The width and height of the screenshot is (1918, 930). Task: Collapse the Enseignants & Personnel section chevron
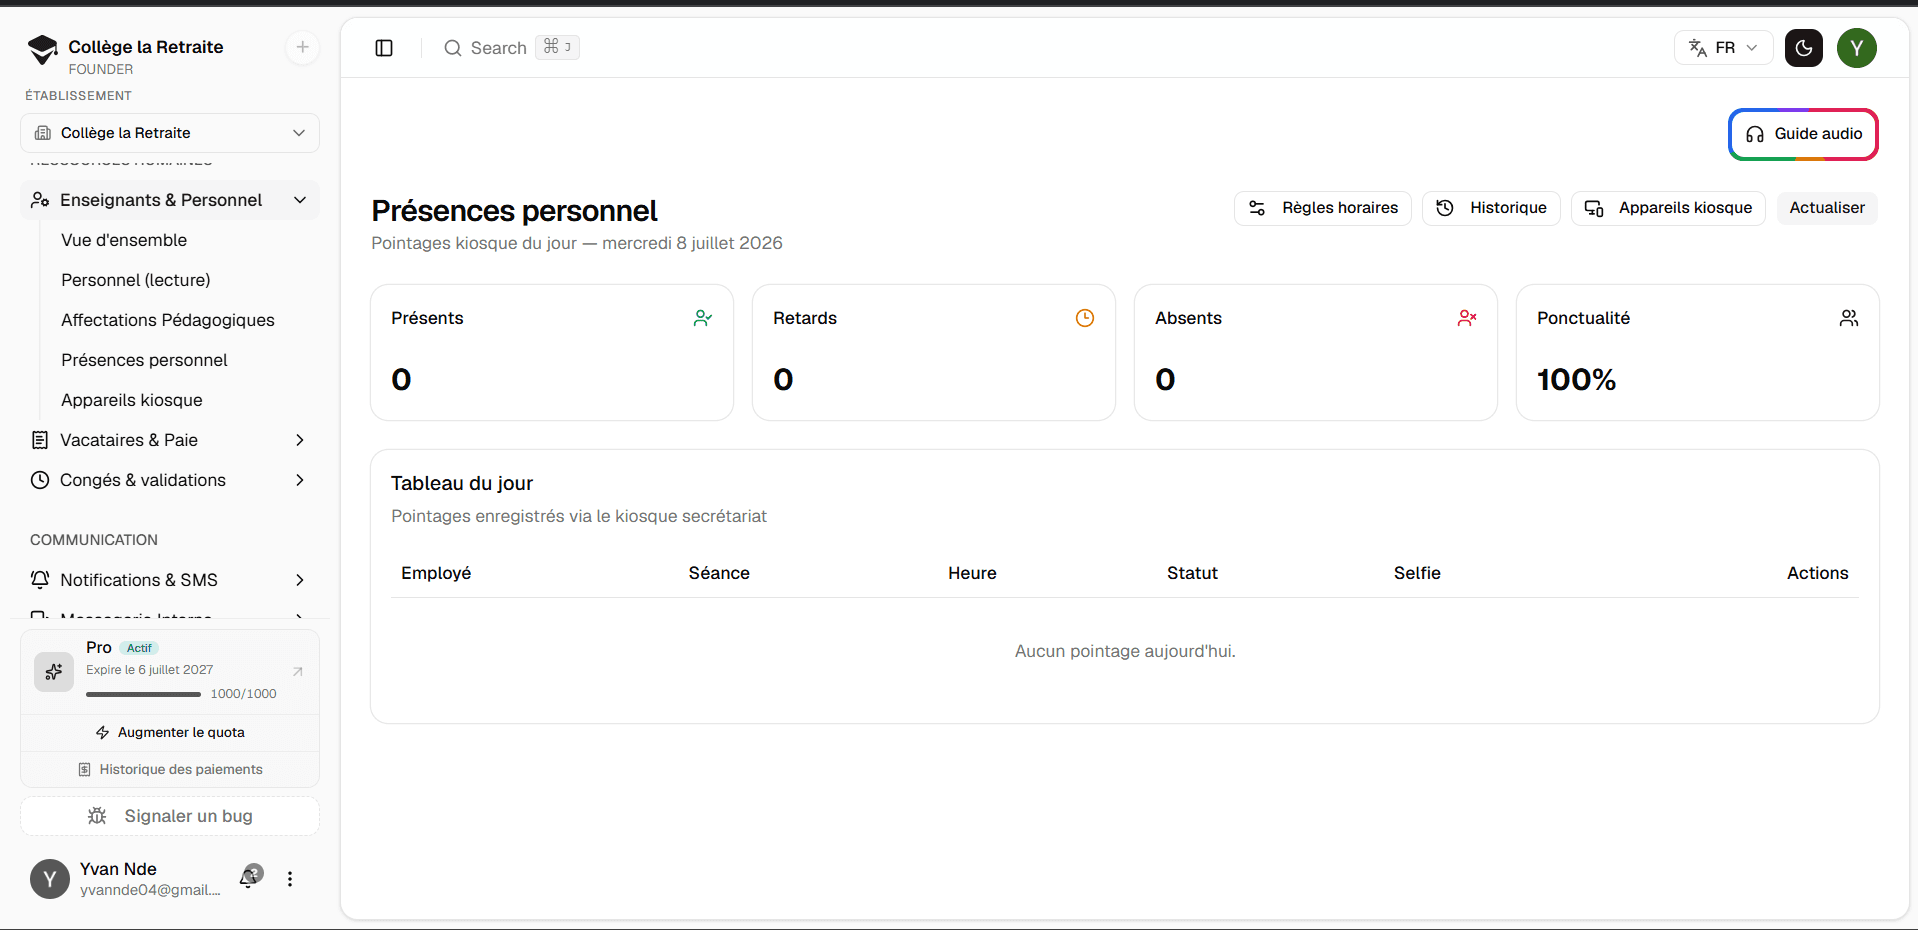[x=300, y=200]
